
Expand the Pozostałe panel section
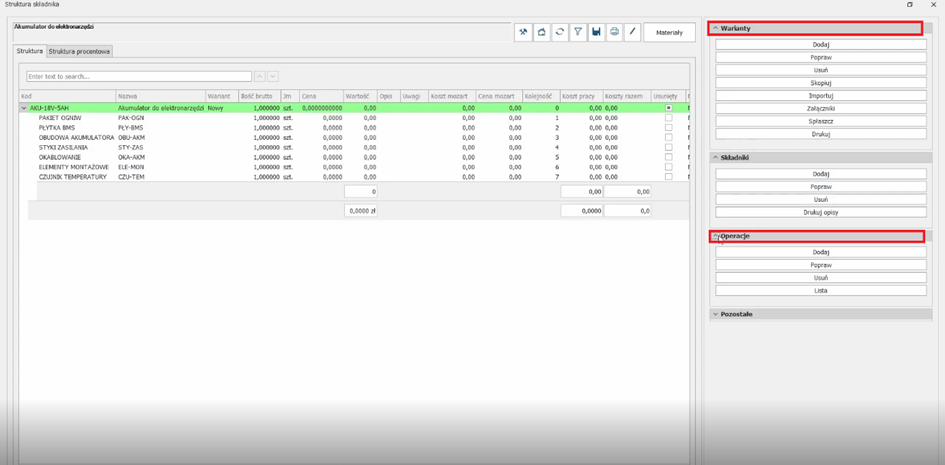coord(716,314)
